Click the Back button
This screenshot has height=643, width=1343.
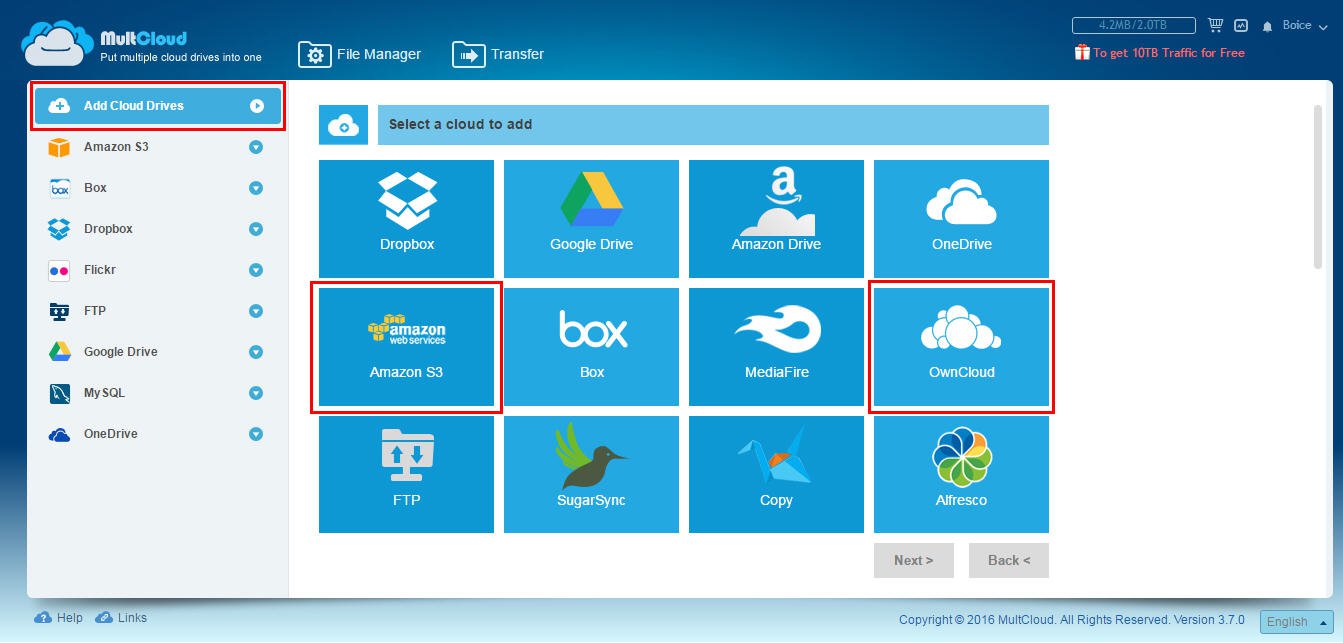tap(1008, 560)
